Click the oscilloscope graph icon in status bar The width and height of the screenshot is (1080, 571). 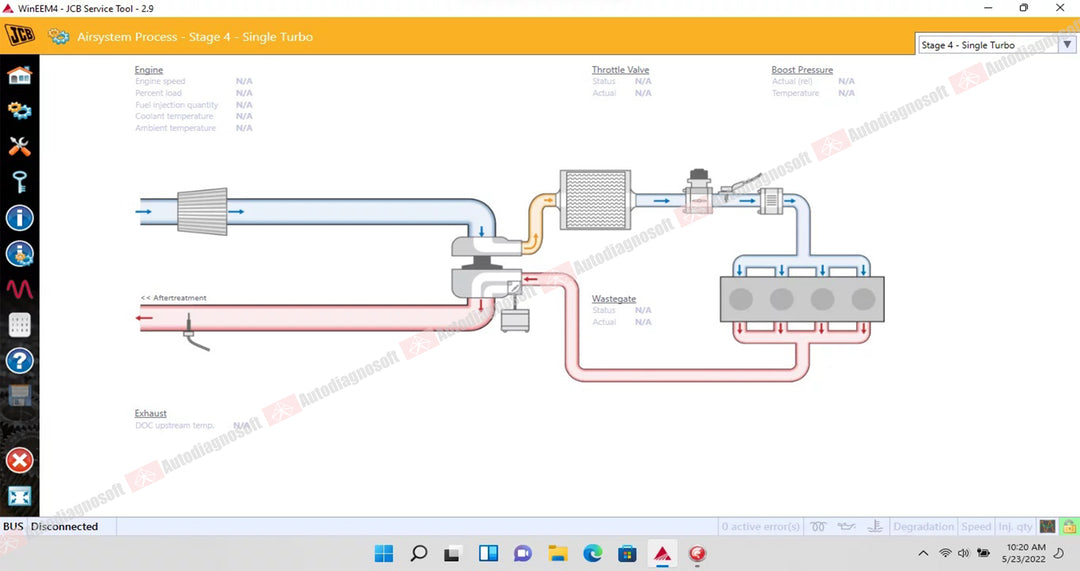tap(1048, 527)
